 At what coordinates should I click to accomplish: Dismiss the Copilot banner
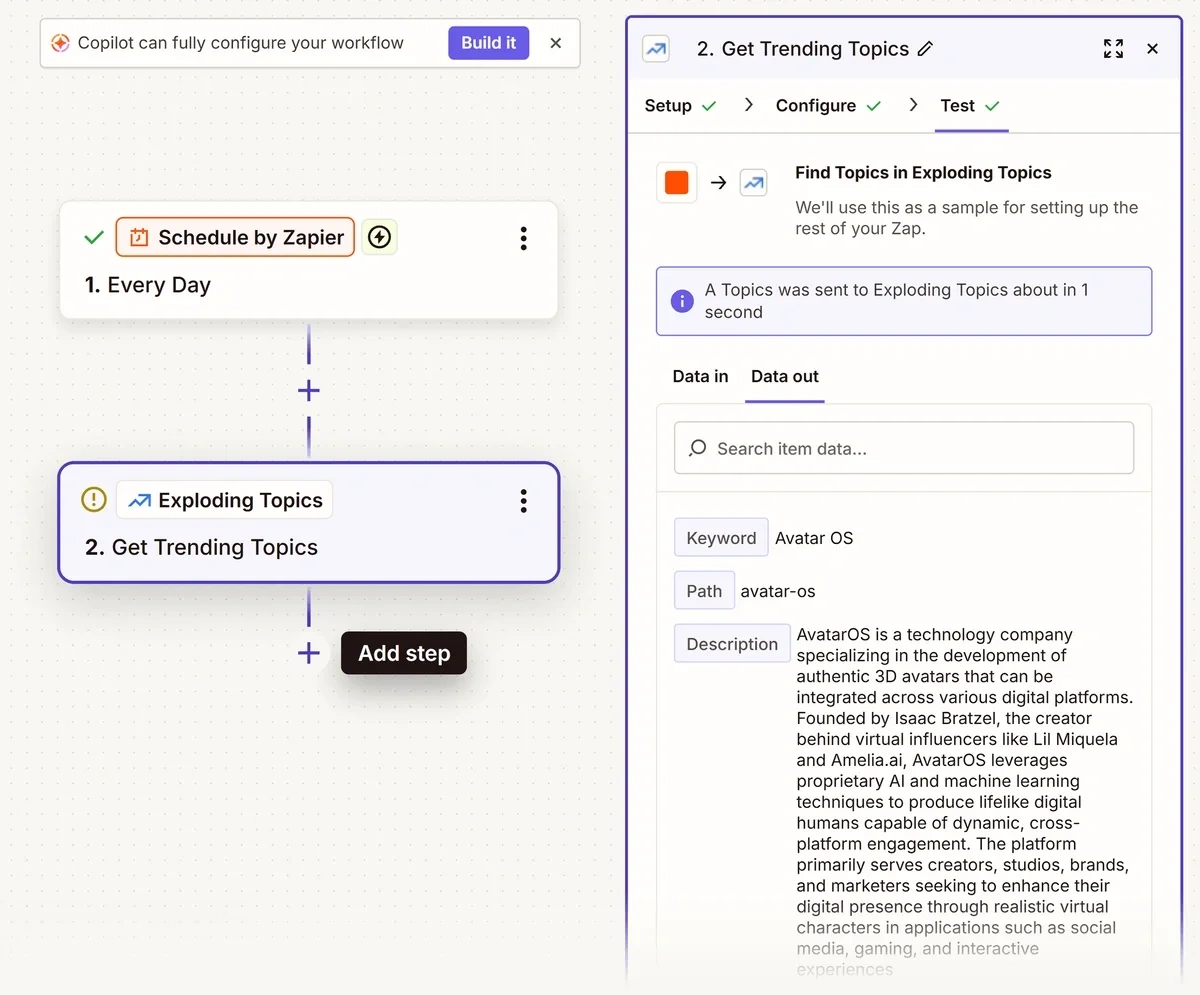[x=556, y=43]
